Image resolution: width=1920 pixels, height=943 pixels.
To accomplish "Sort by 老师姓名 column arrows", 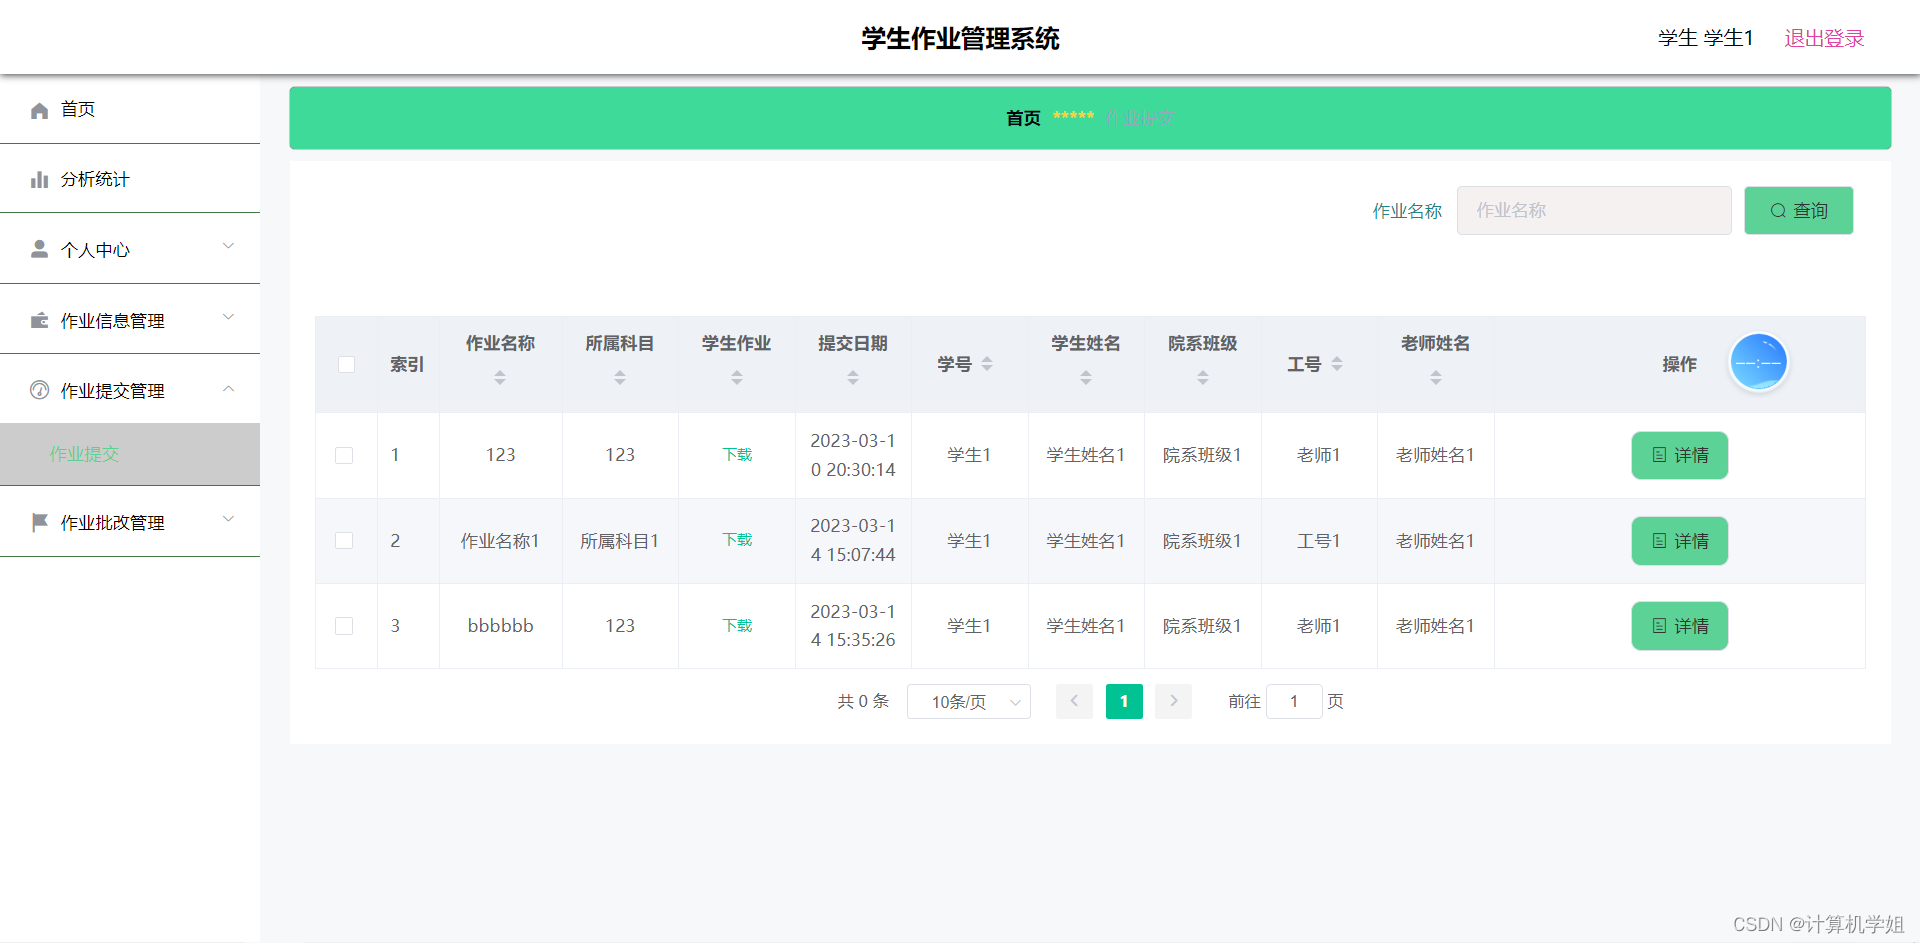I will [x=1436, y=377].
